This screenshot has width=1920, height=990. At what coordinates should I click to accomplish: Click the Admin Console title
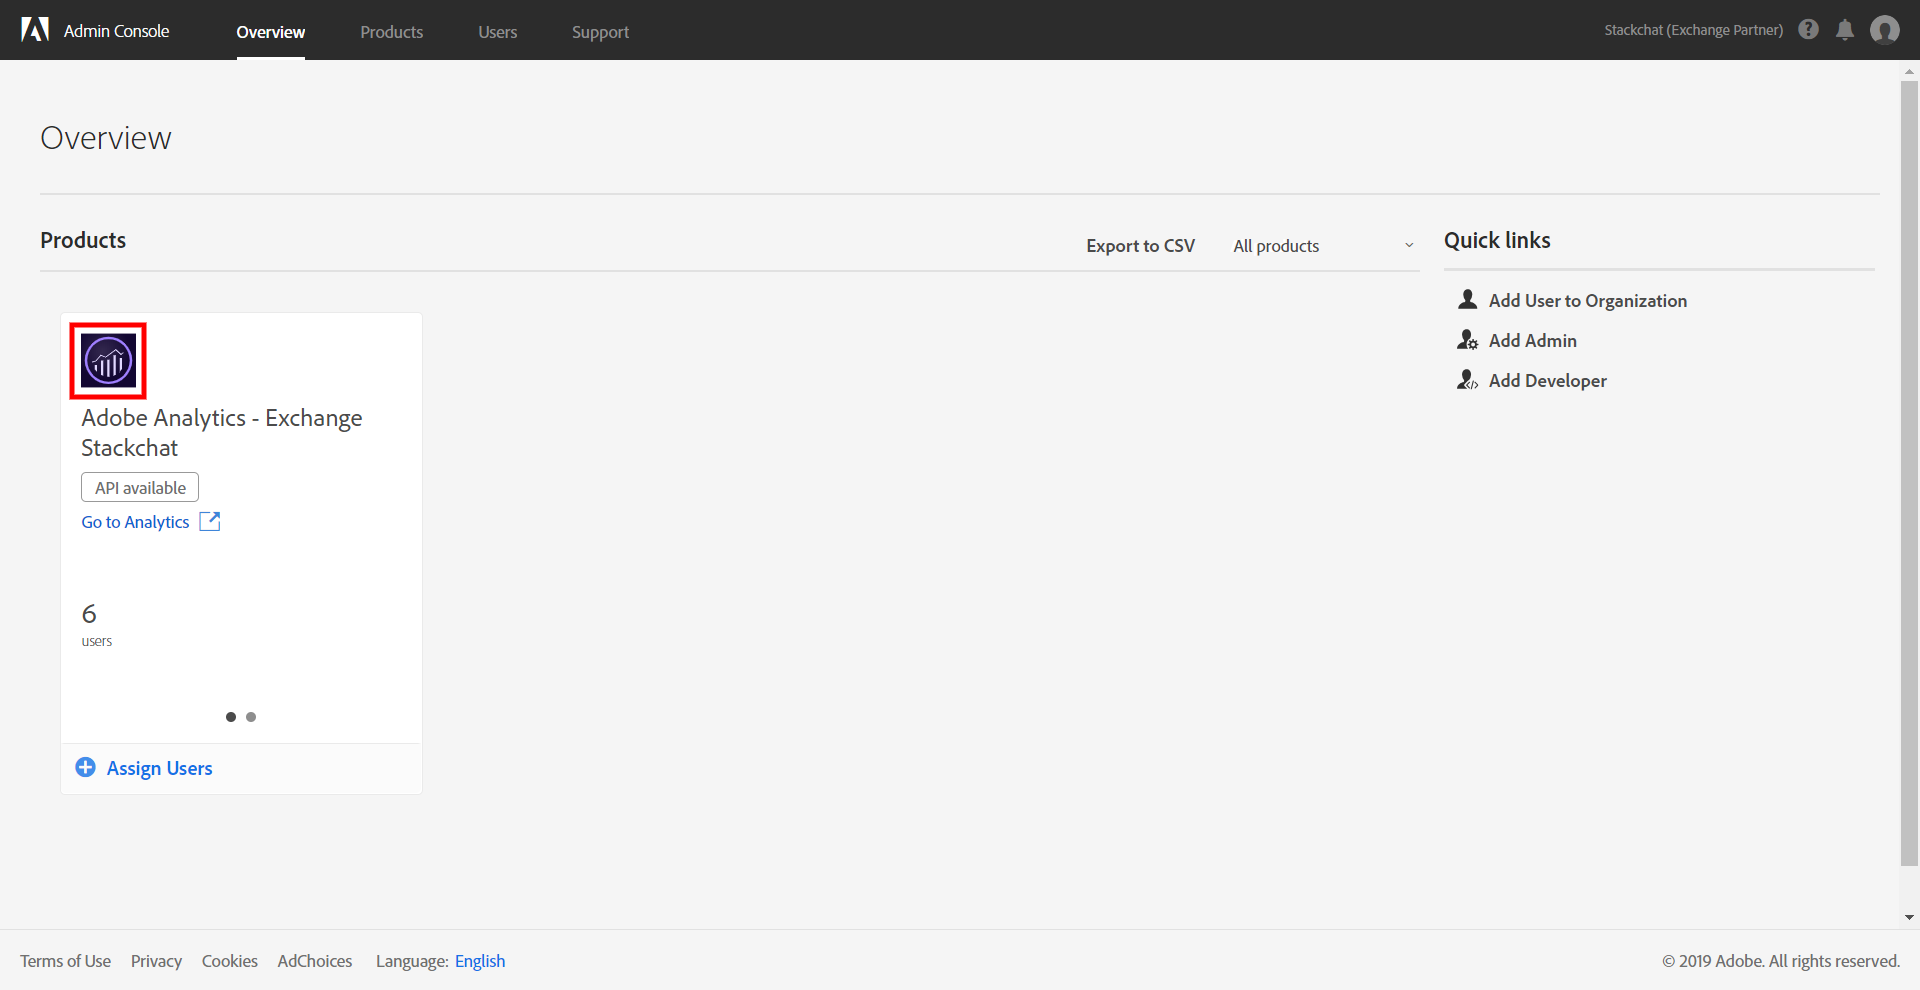117,31
